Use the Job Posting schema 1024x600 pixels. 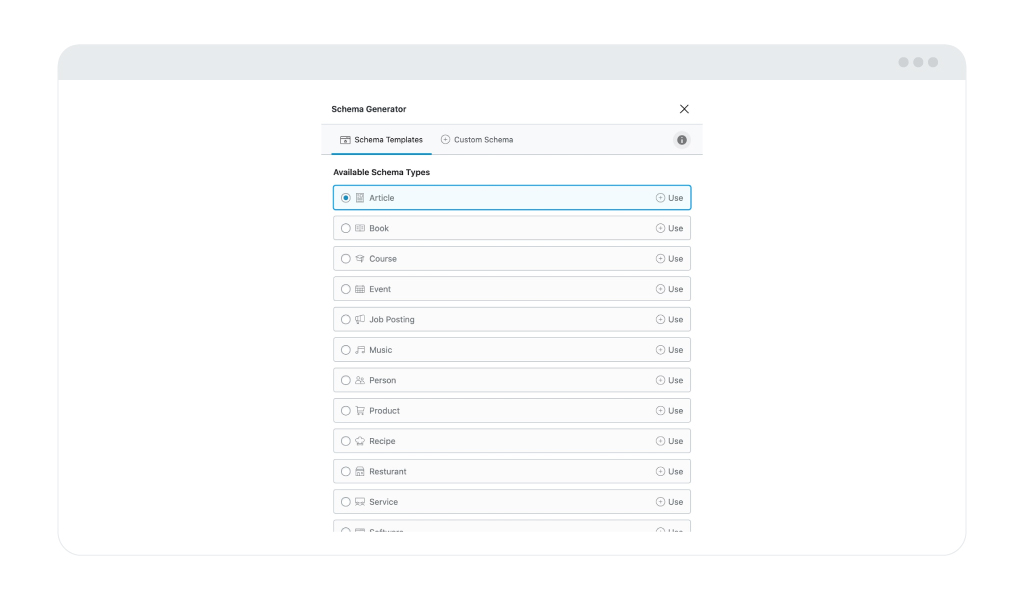(669, 319)
